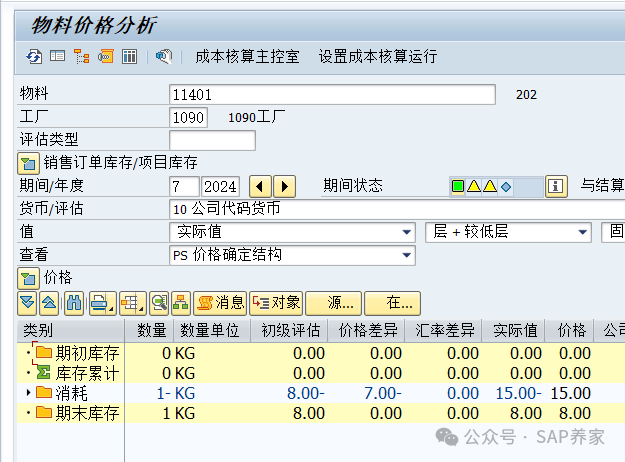Click the empty 评估类型 field
The width and height of the screenshot is (625, 462).
click(212, 140)
